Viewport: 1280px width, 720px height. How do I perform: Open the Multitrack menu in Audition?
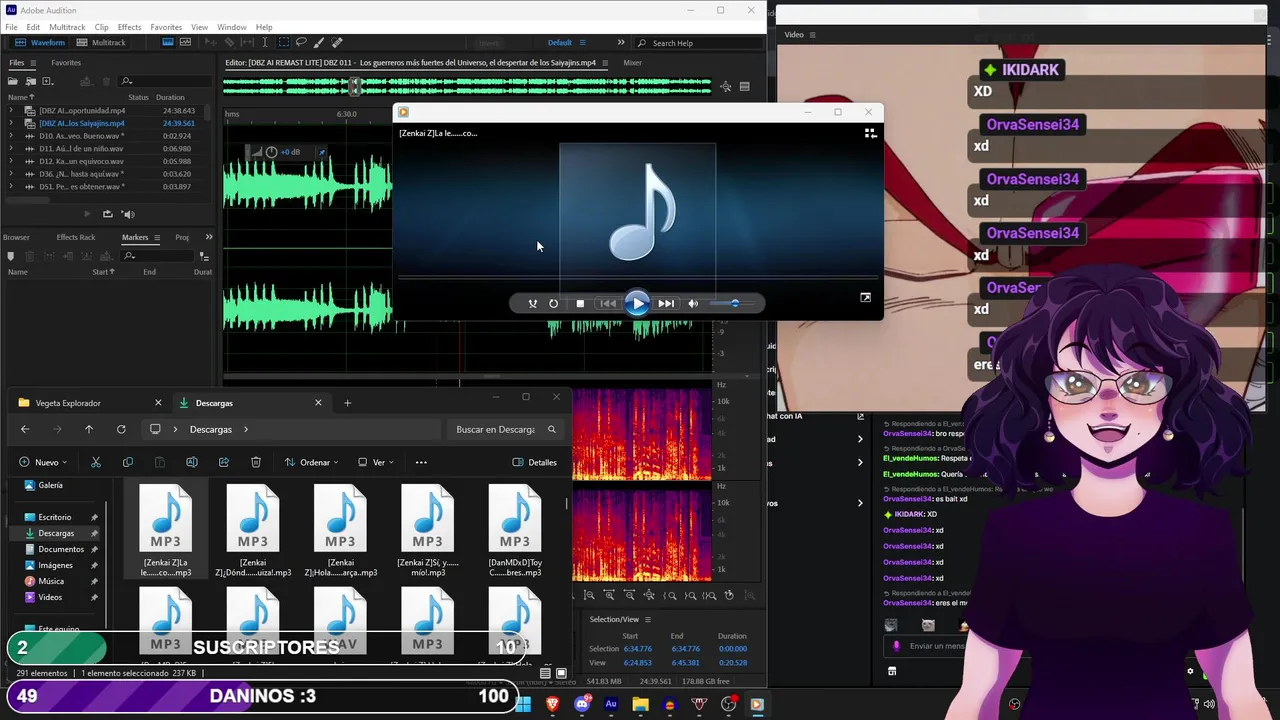click(x=67, y=27)
